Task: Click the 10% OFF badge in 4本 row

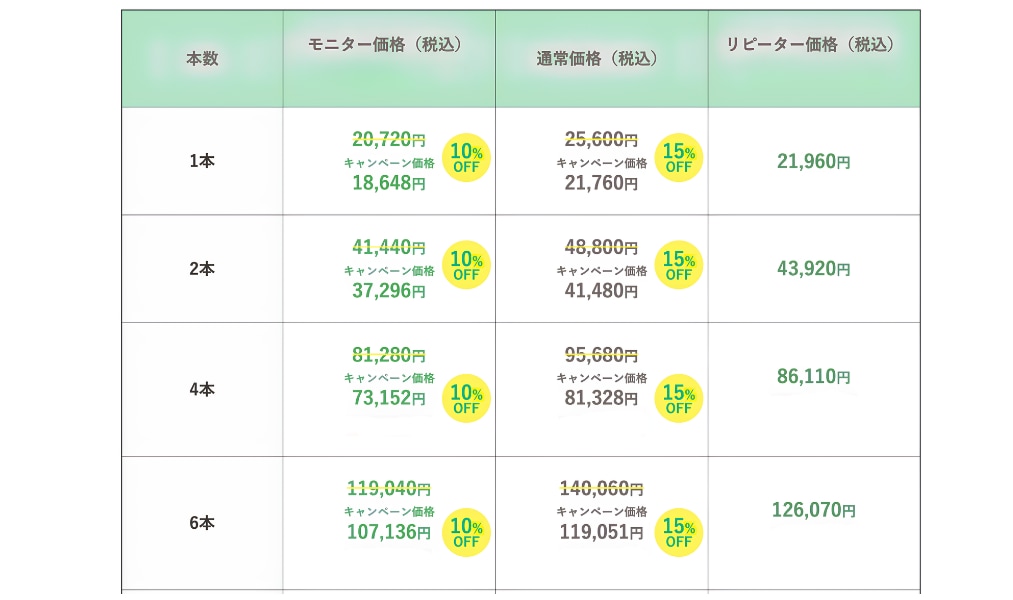Action: [x=466, y=398]
